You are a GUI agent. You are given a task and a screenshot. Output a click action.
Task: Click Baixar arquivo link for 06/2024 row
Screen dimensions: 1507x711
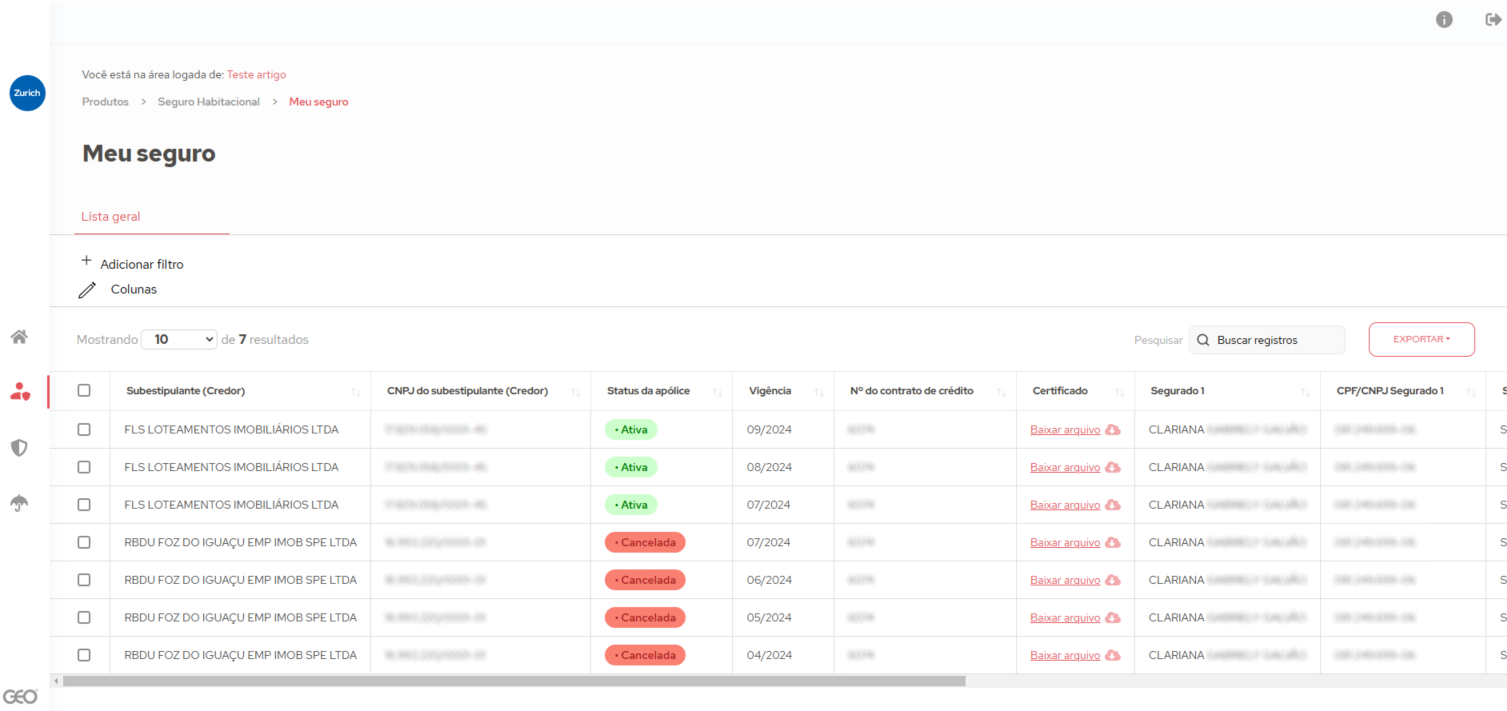pyautogui.click(x=1065, y=580)
